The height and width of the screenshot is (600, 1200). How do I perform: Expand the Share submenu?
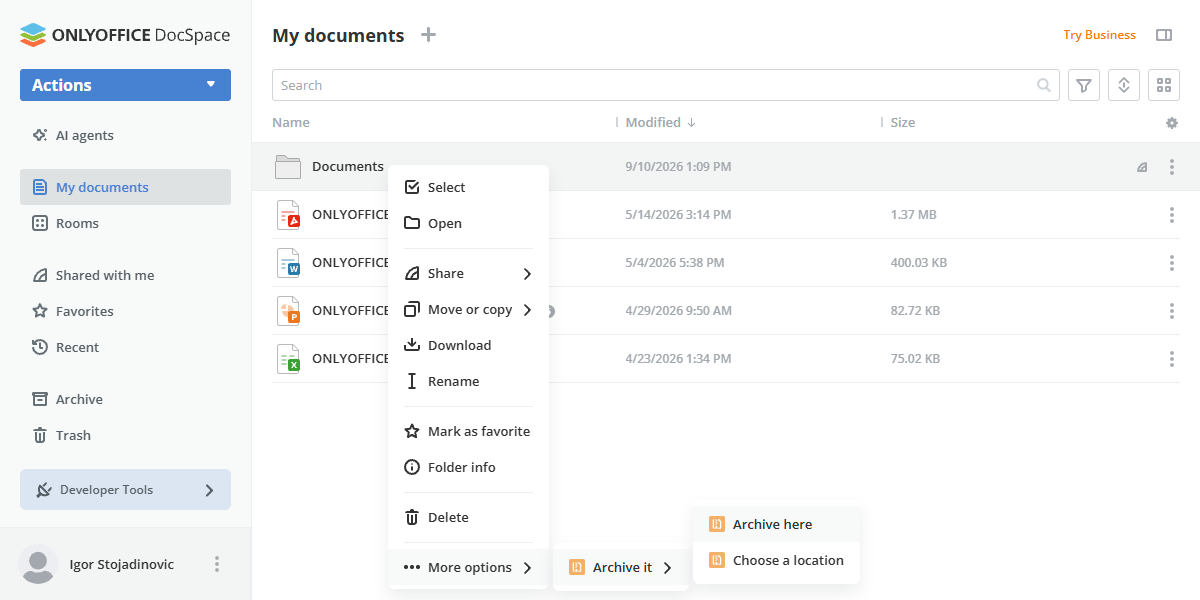[x=468, y=273]
